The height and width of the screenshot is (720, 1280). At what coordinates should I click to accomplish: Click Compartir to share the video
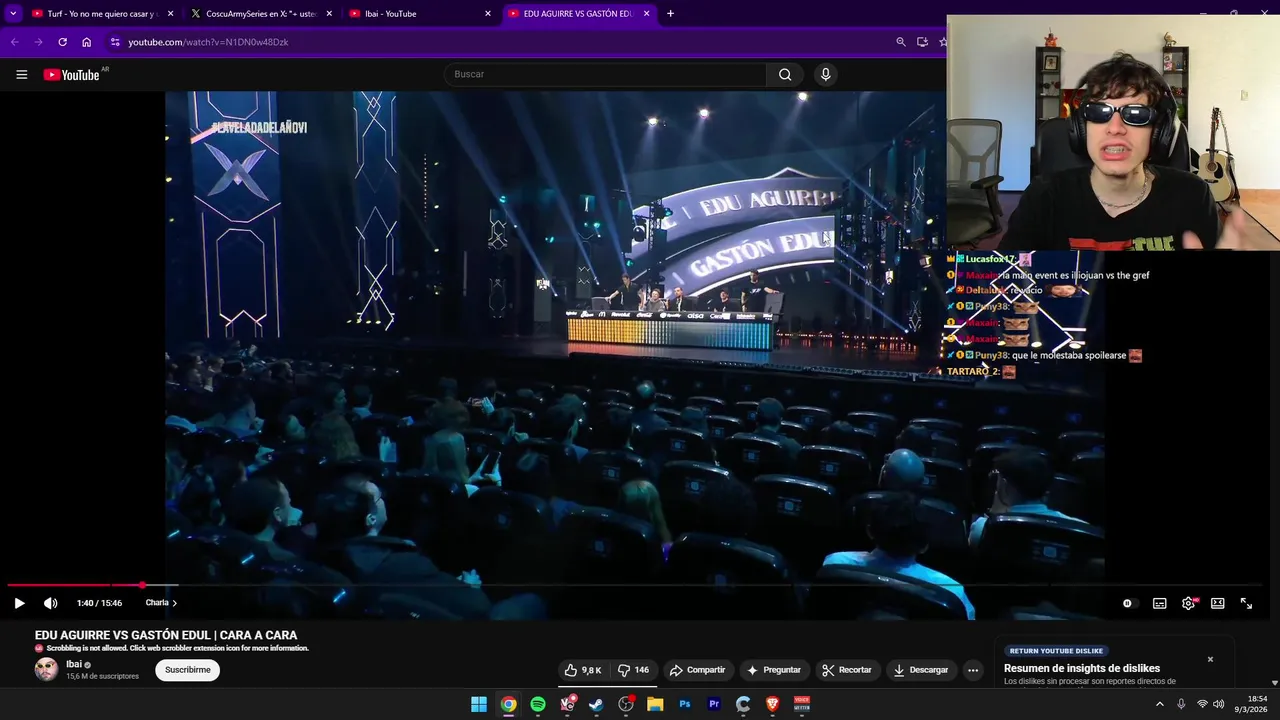point(697,670)
